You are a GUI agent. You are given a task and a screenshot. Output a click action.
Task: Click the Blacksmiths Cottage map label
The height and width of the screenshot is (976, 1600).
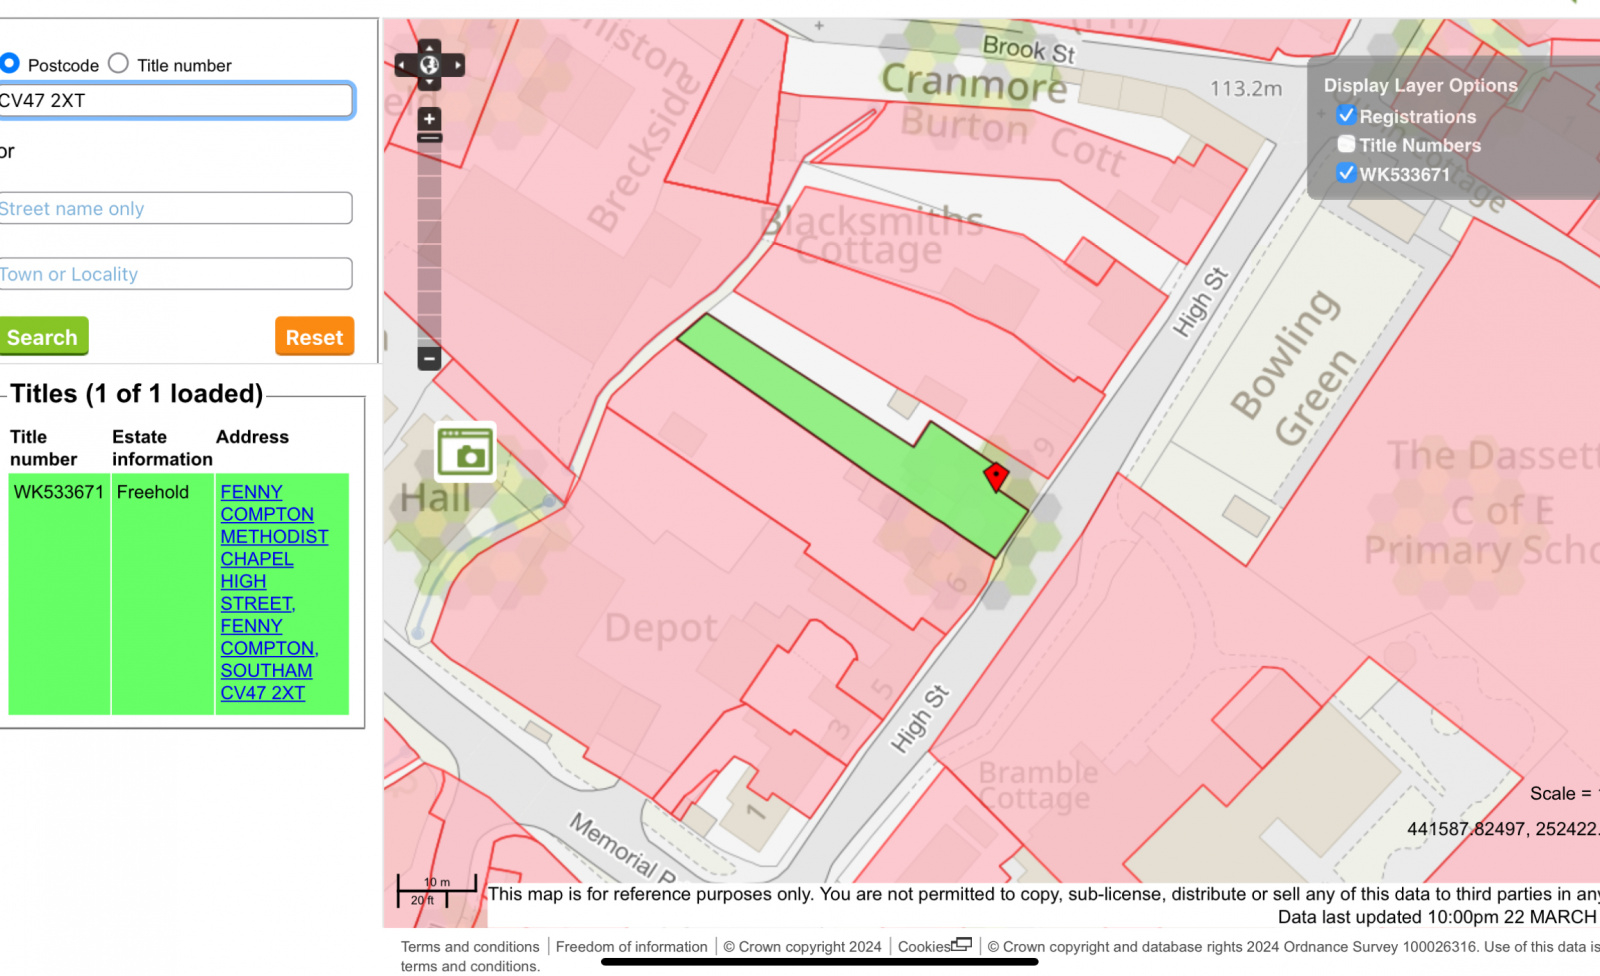click(871, 236)
